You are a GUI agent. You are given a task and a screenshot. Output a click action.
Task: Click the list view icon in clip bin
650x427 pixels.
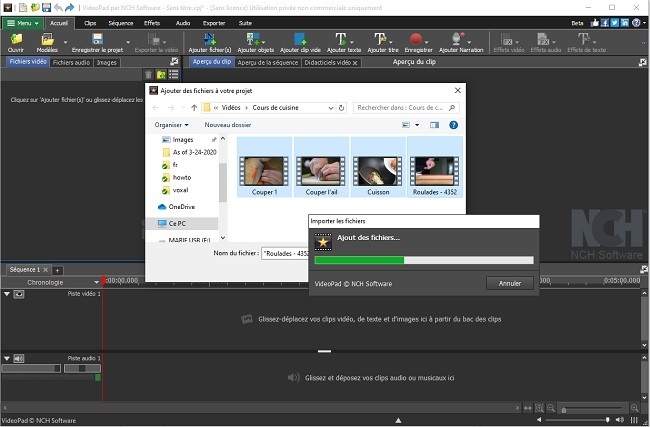(174, 75)
